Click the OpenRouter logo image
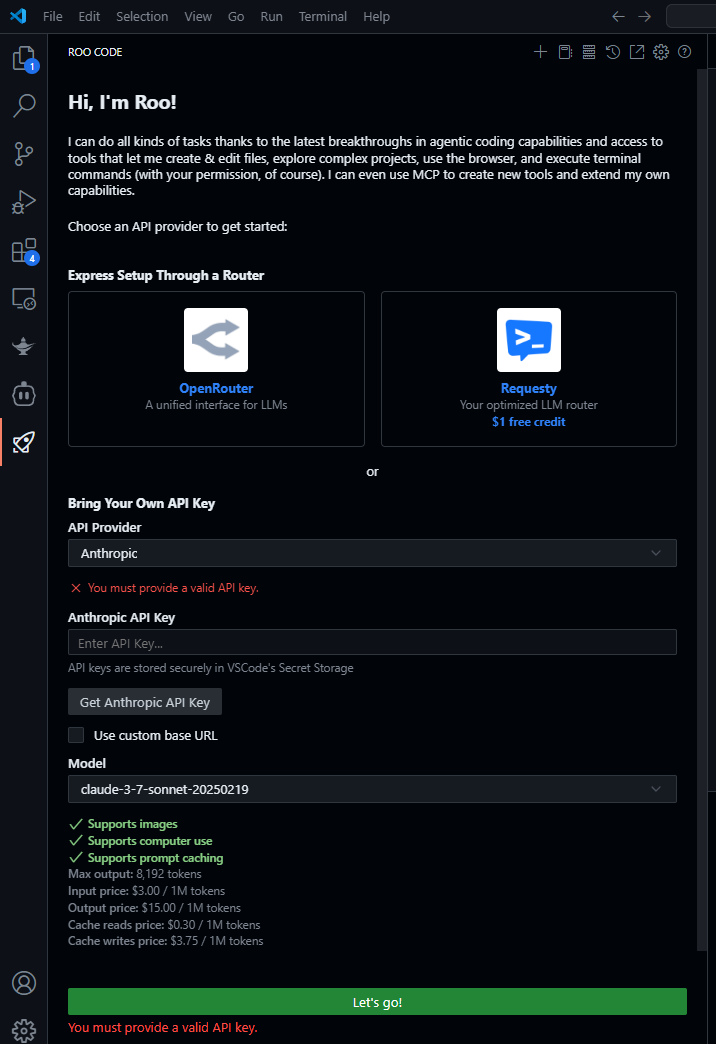This screenshot has width=716, height=1044. [x=216, y=340]
